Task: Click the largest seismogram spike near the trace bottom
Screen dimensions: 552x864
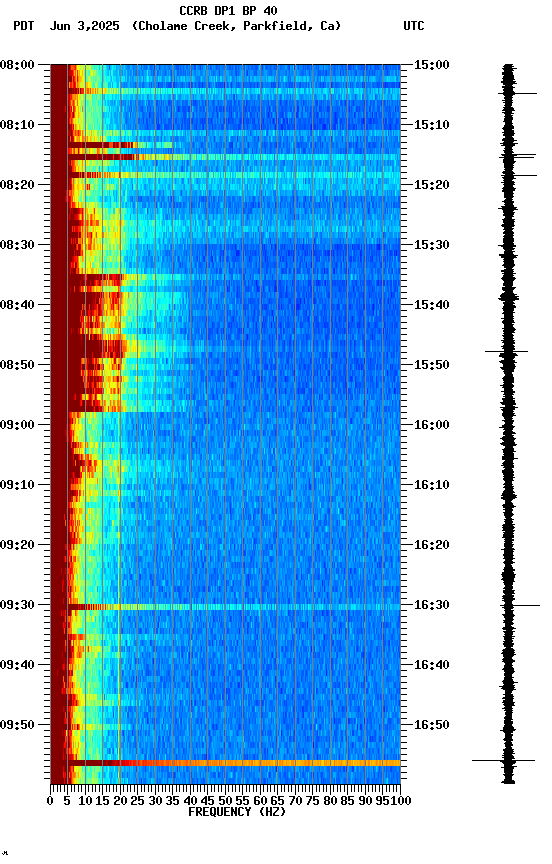Action: [x=504, y=760]
